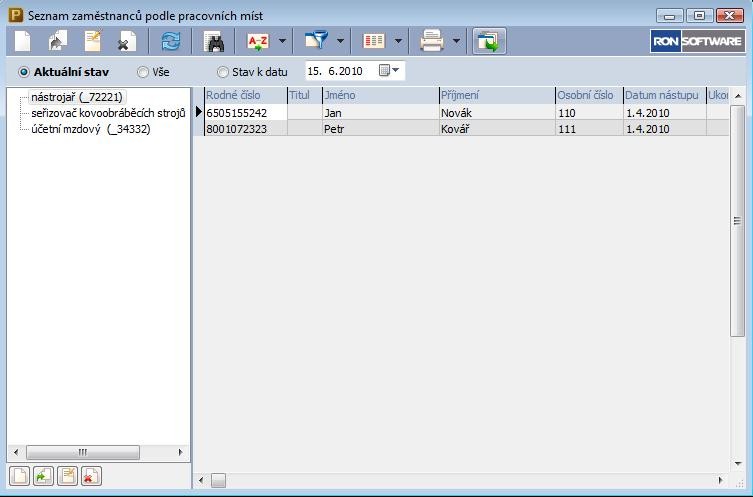Click the Jméno column header

pyautogui.click(x=380, y=95)
